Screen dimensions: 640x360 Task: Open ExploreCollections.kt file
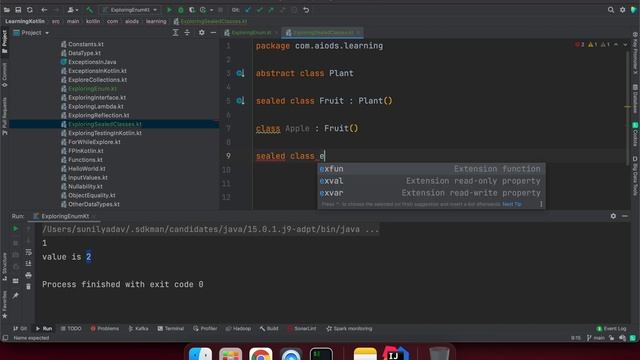pos(98,80)
